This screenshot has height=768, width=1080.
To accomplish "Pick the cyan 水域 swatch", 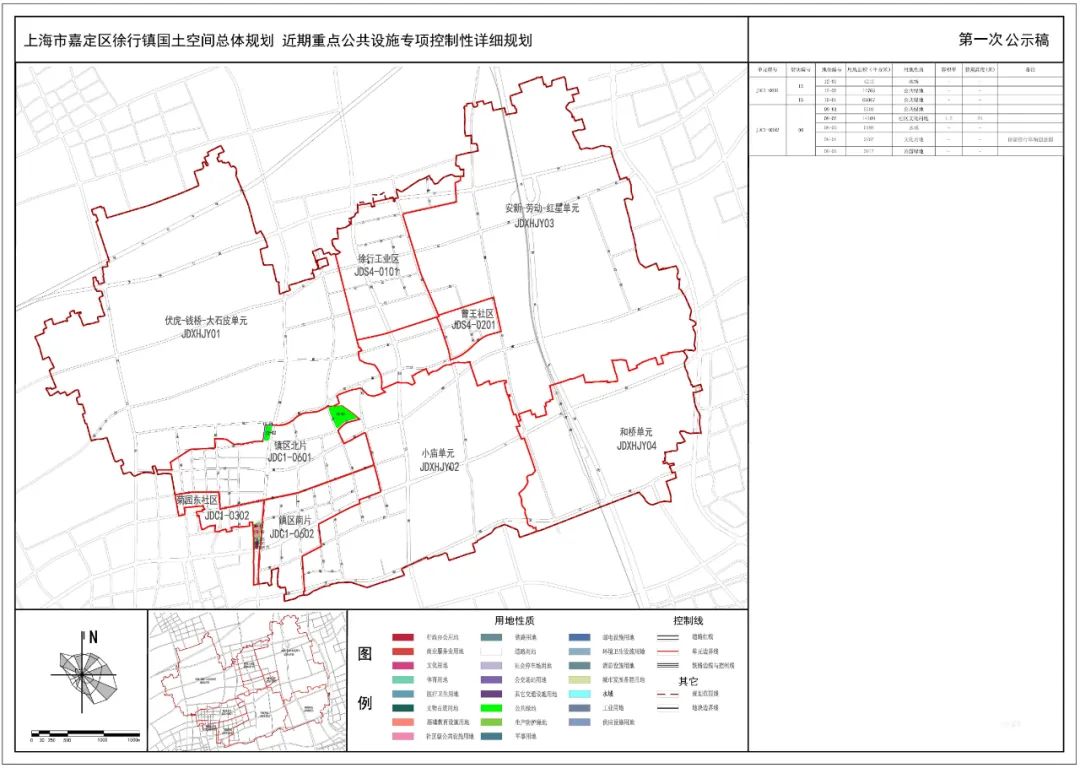I will coord(579,694).
